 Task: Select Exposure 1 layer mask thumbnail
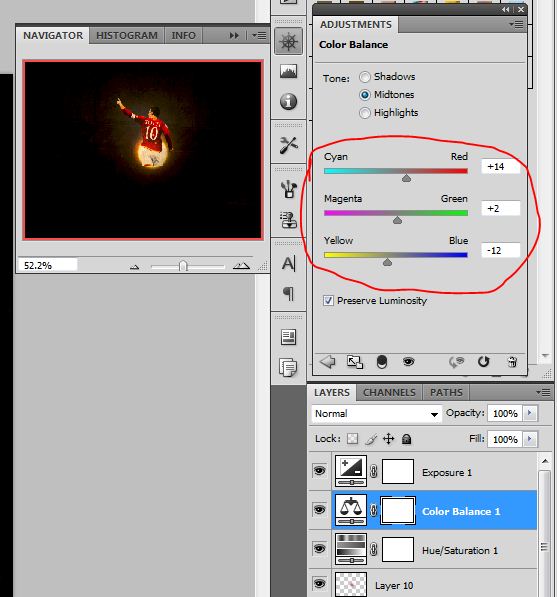tap(398, 471)
